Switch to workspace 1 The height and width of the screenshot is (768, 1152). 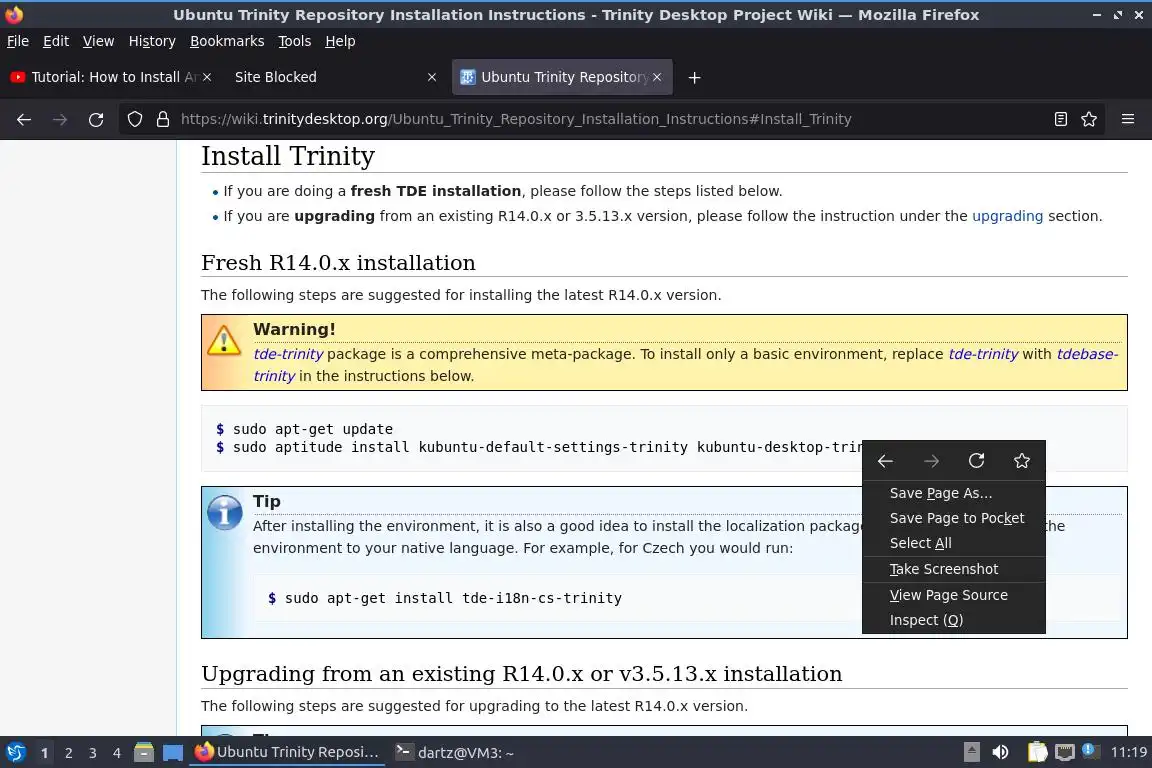pos(44,753)
